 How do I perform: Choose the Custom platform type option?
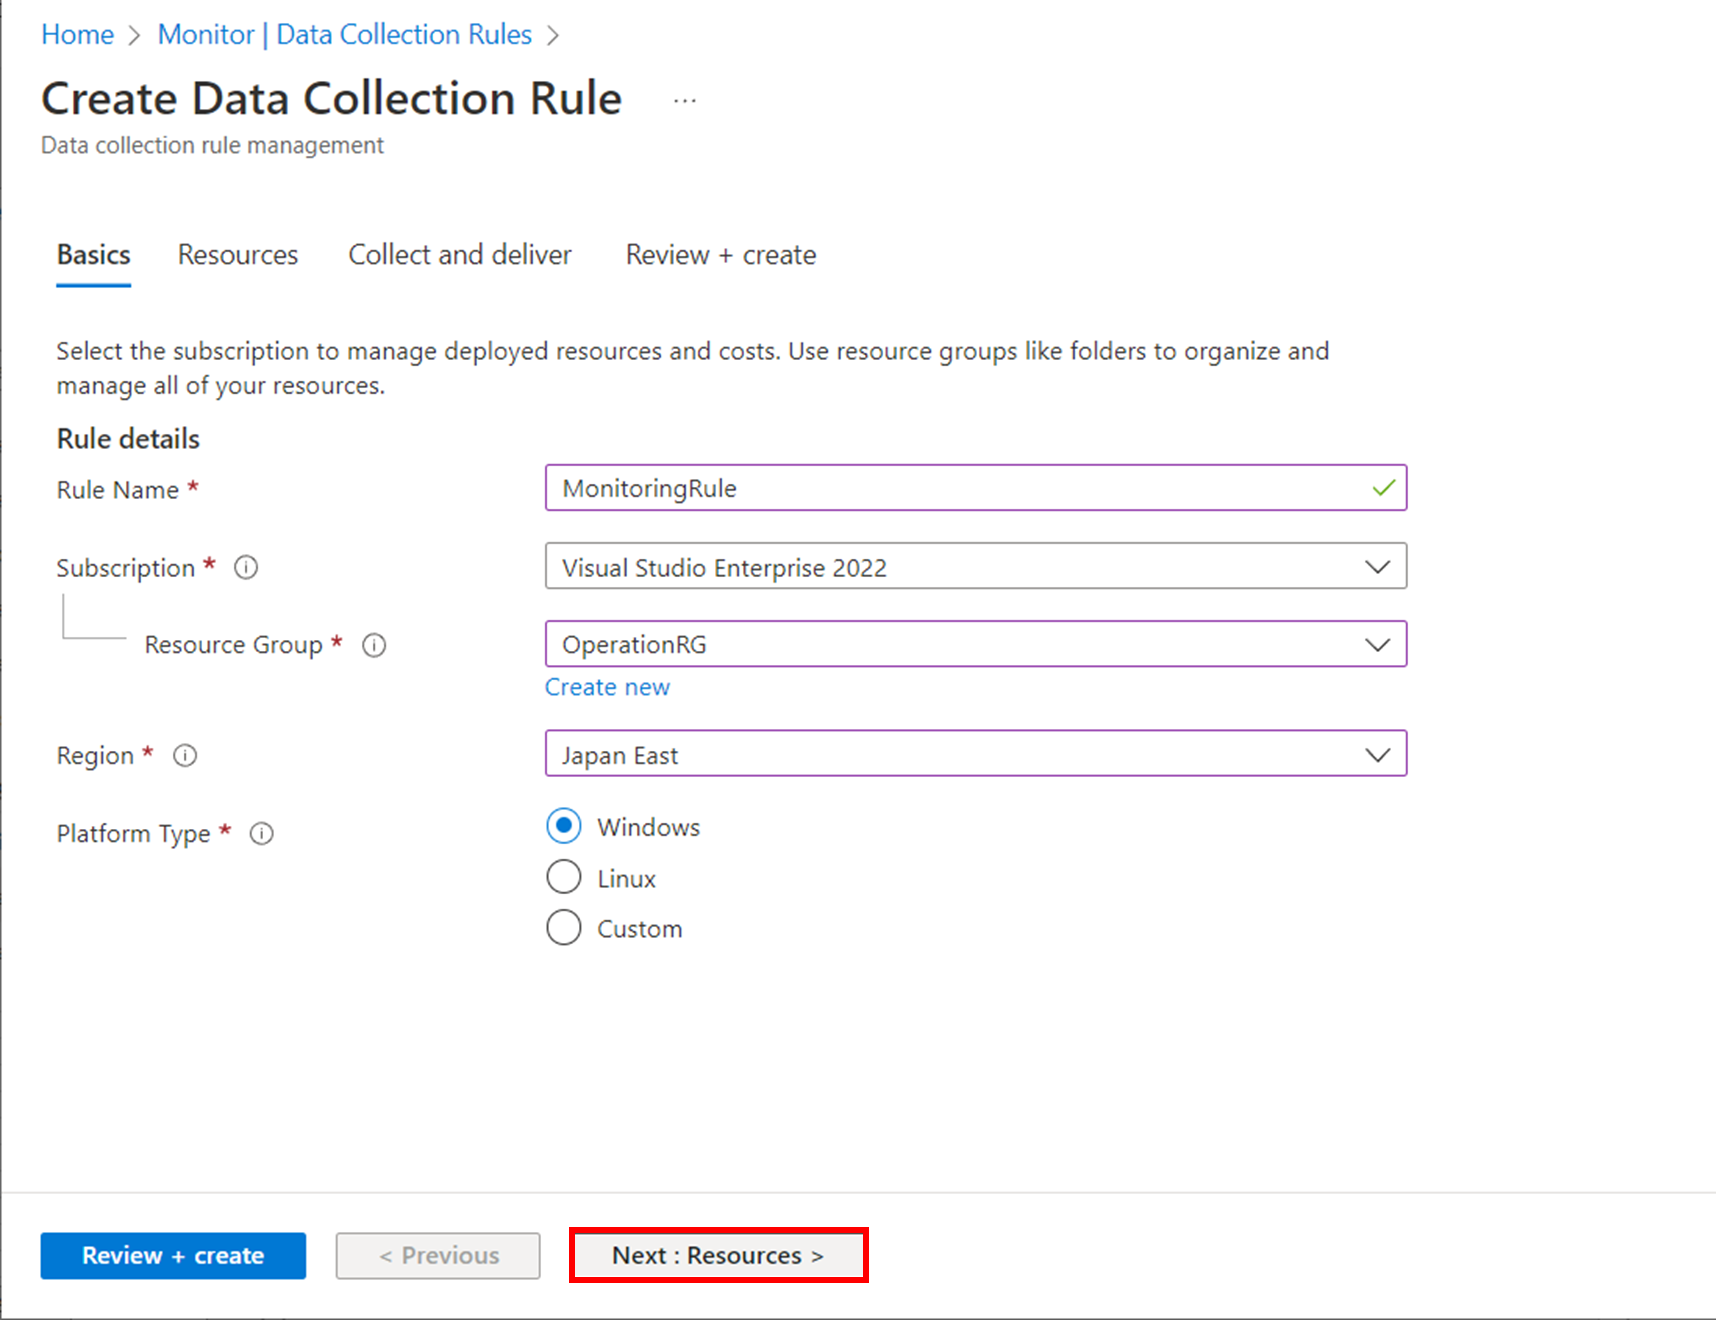pos(564,927)
